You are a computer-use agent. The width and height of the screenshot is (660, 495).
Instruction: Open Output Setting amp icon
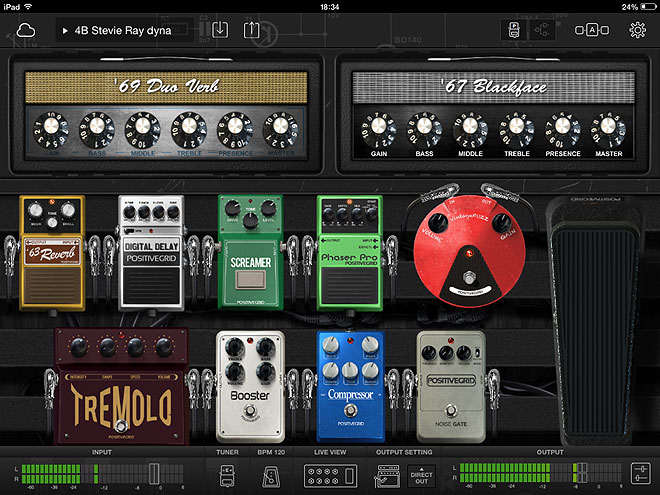coord(387,476)
